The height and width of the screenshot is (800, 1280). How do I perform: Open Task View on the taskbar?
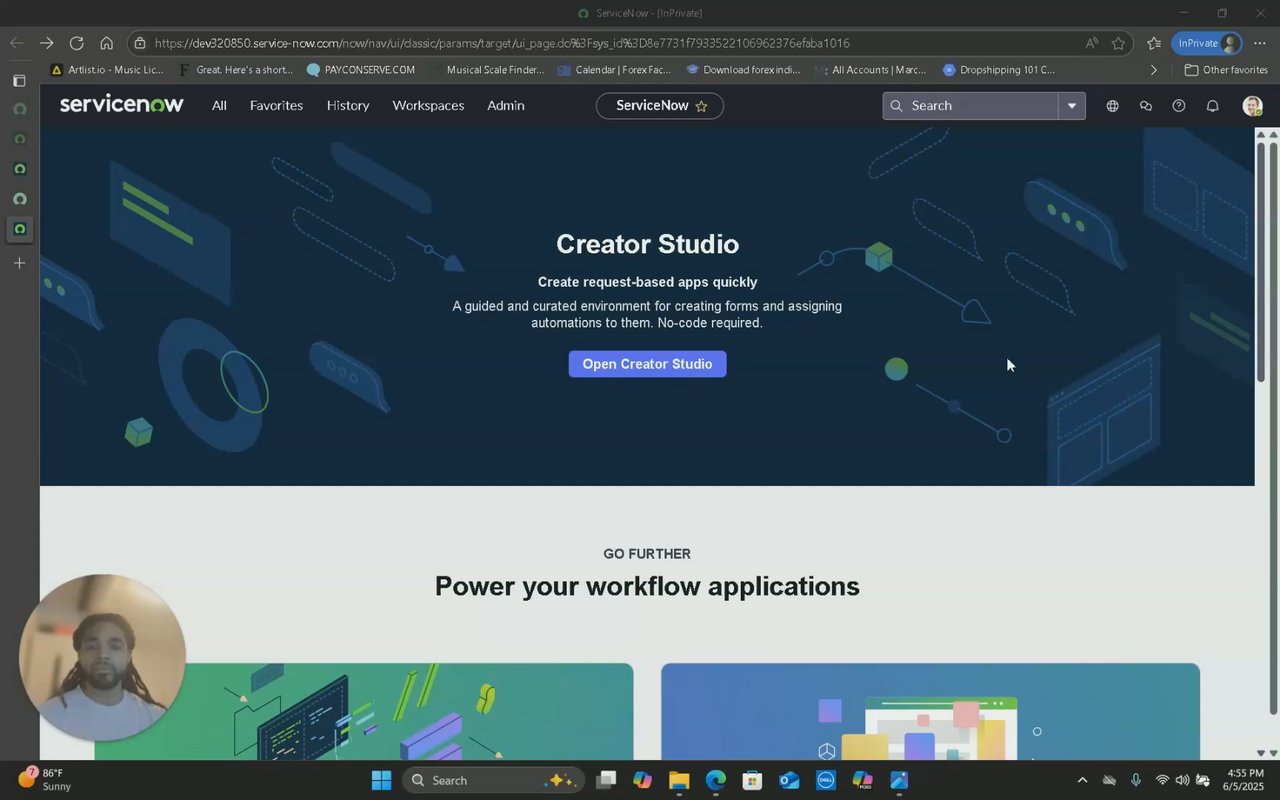click(x=606, y=780)
